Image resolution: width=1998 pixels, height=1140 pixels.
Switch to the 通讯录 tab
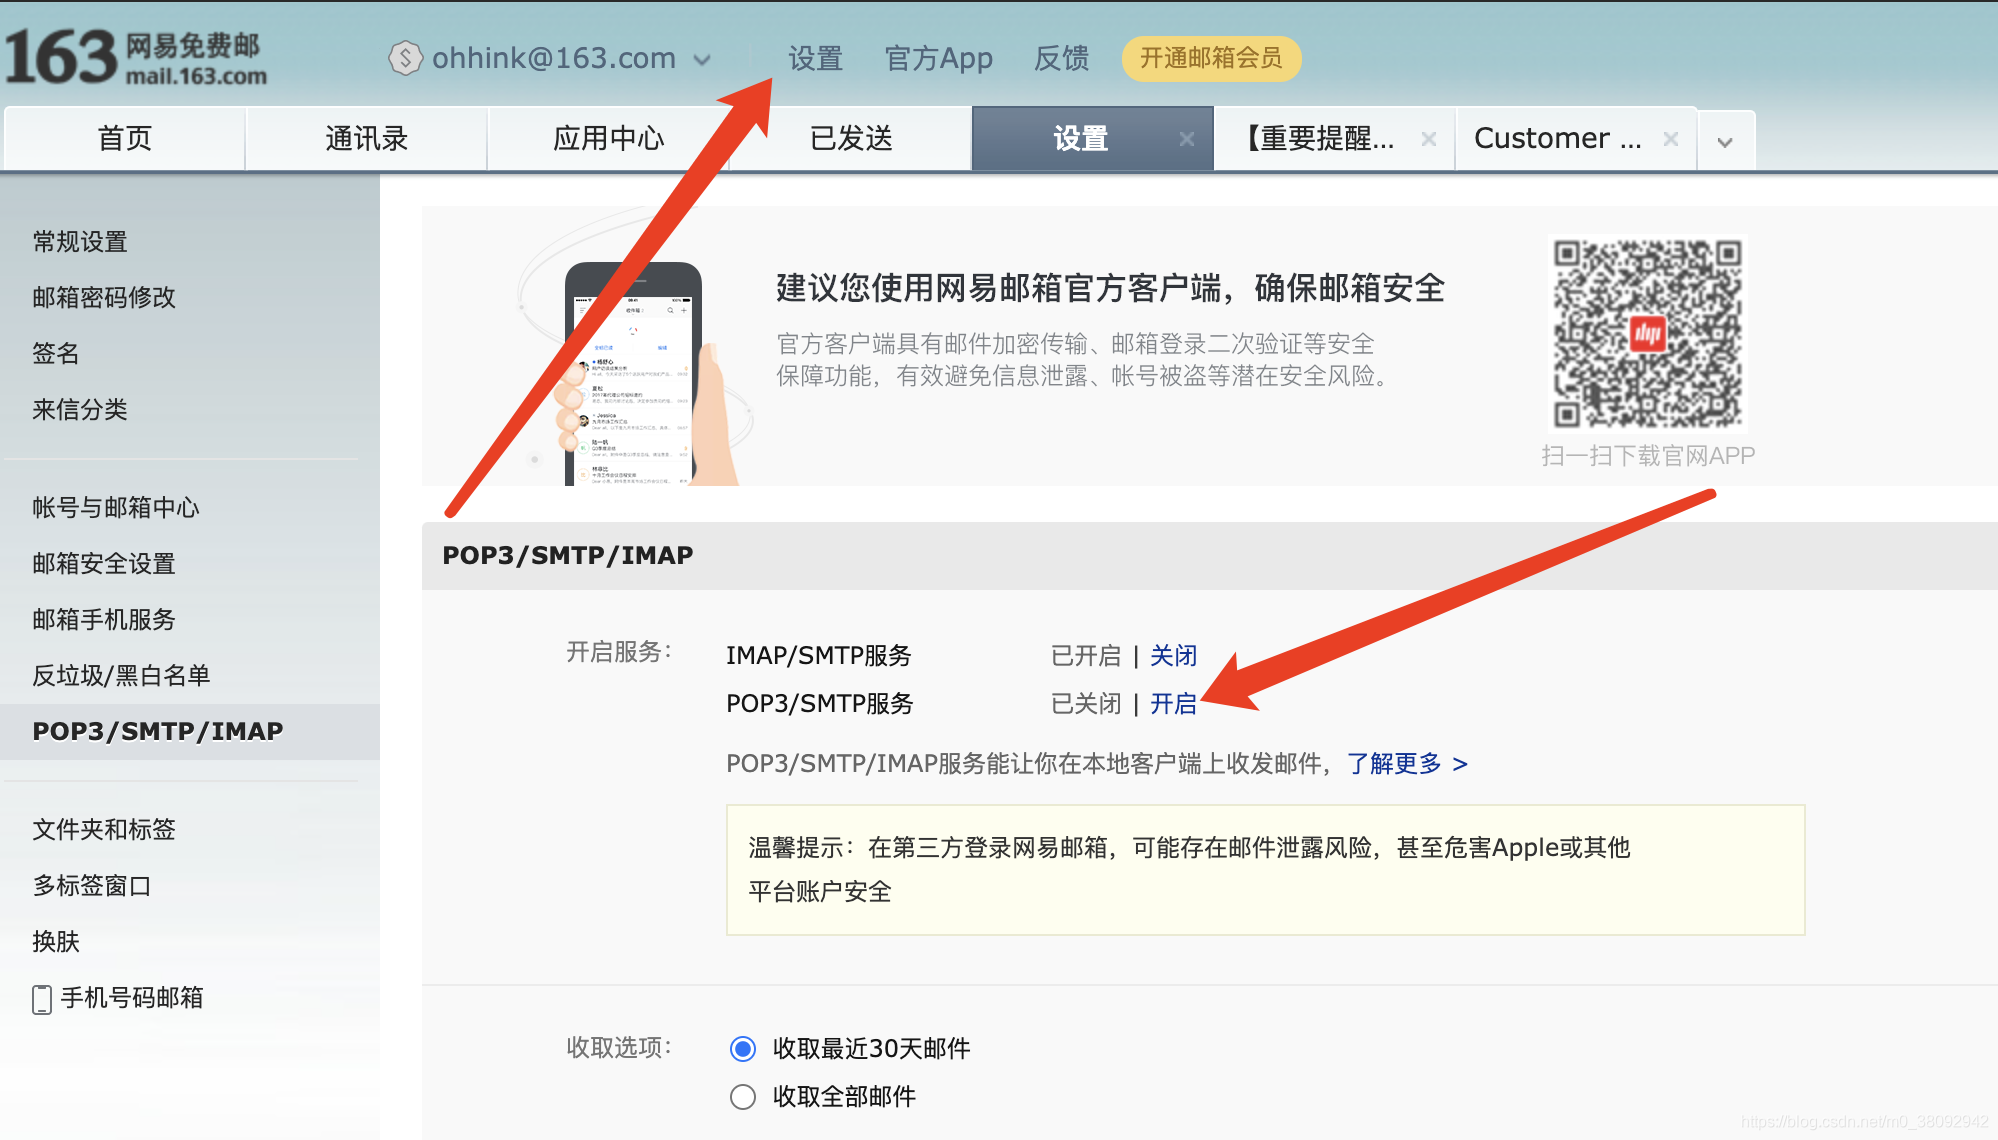366,139
